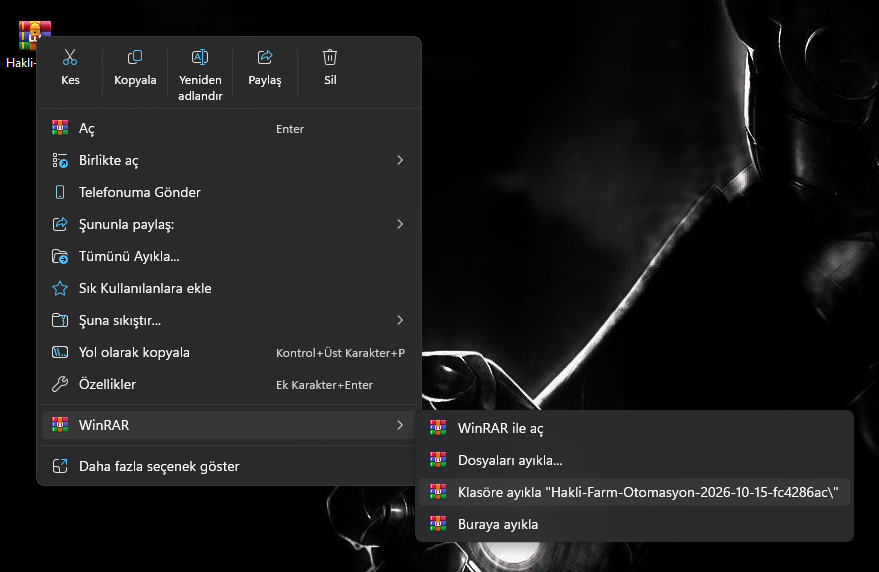Image resolution: width=879 pixels, height=572 pixels.
Task: Open the Birlikte aç submenu
Action: click(230, 160)
